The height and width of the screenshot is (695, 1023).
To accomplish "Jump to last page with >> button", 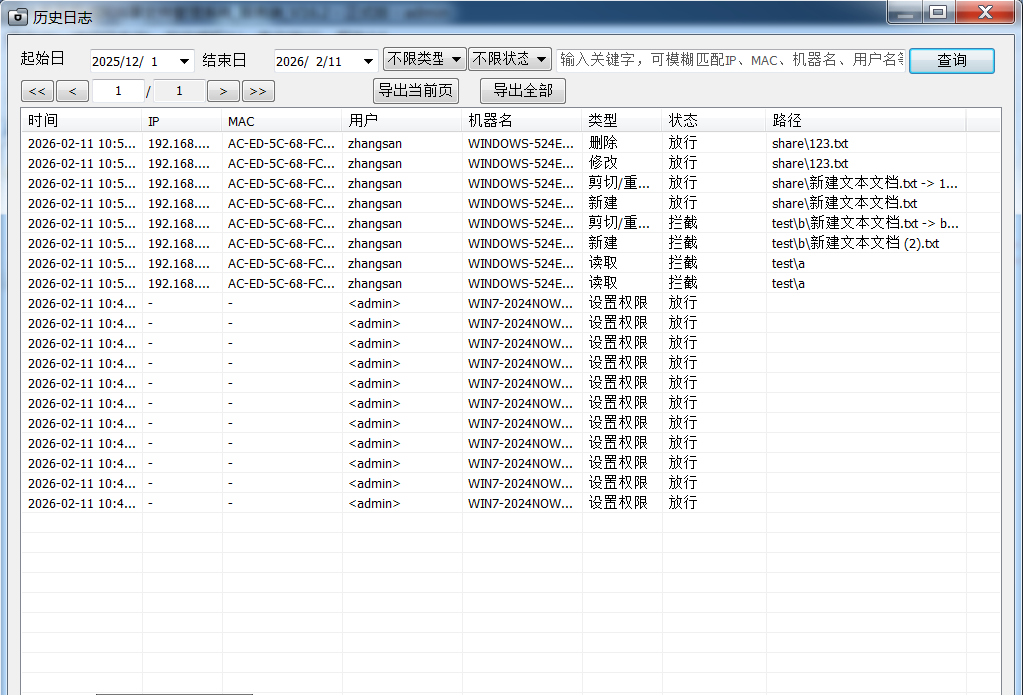I will pos(257,92).
